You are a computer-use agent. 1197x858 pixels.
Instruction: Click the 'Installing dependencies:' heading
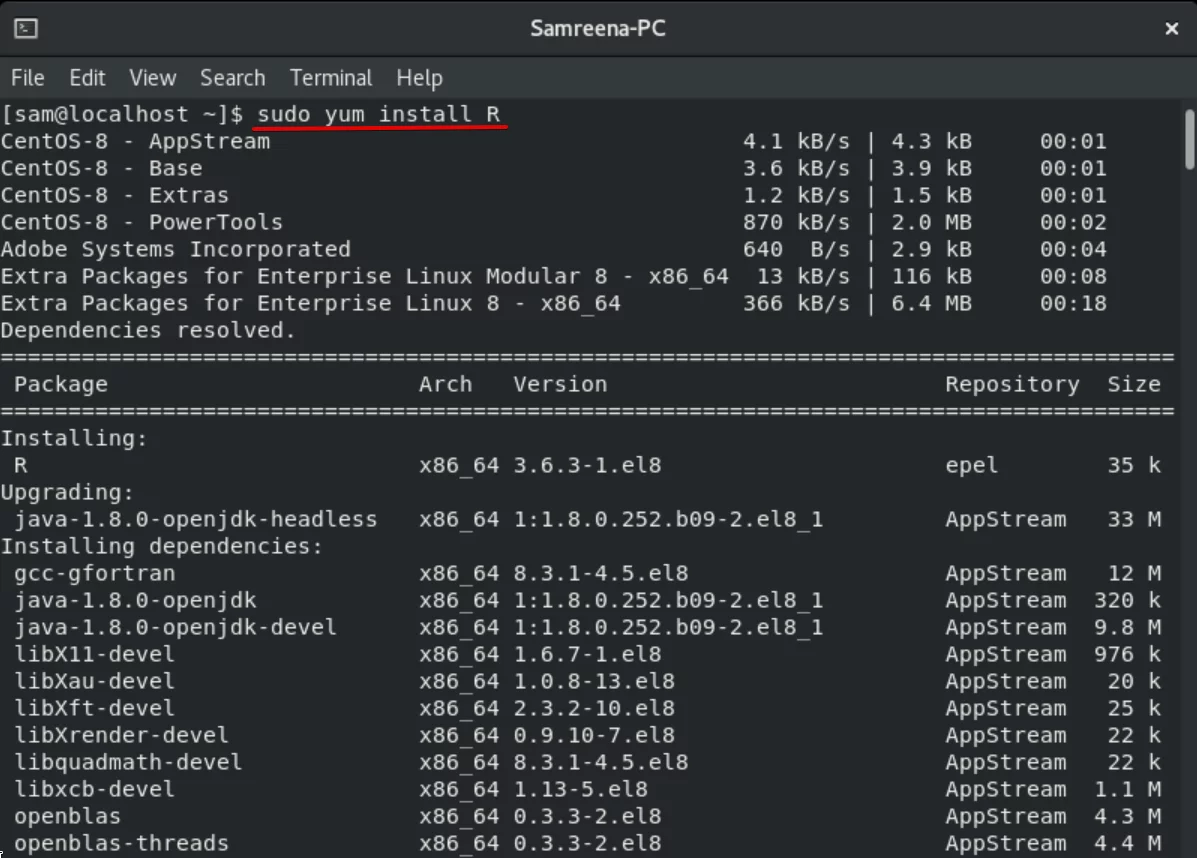click(162, 547)
